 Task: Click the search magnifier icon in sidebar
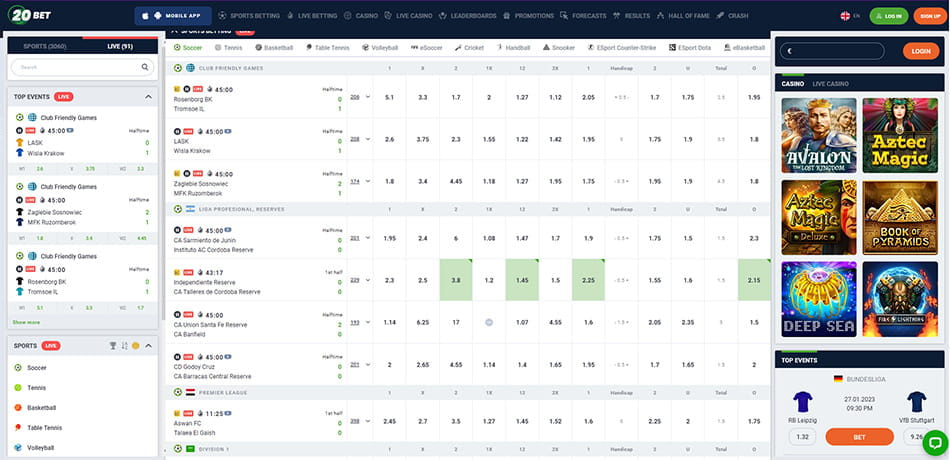point(145,67)
